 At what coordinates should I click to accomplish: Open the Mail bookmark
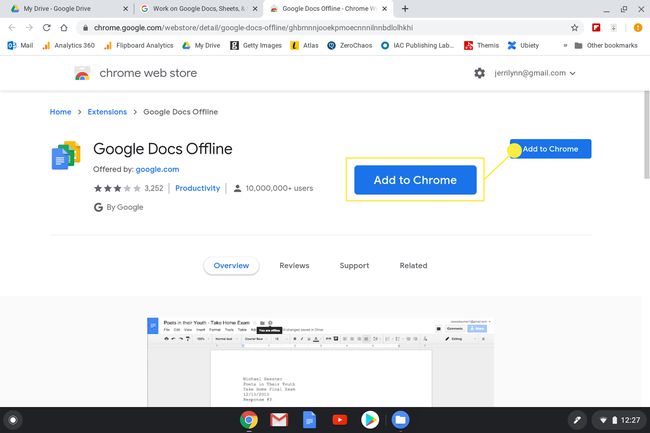pyautogui.click(x=20, y=46)
